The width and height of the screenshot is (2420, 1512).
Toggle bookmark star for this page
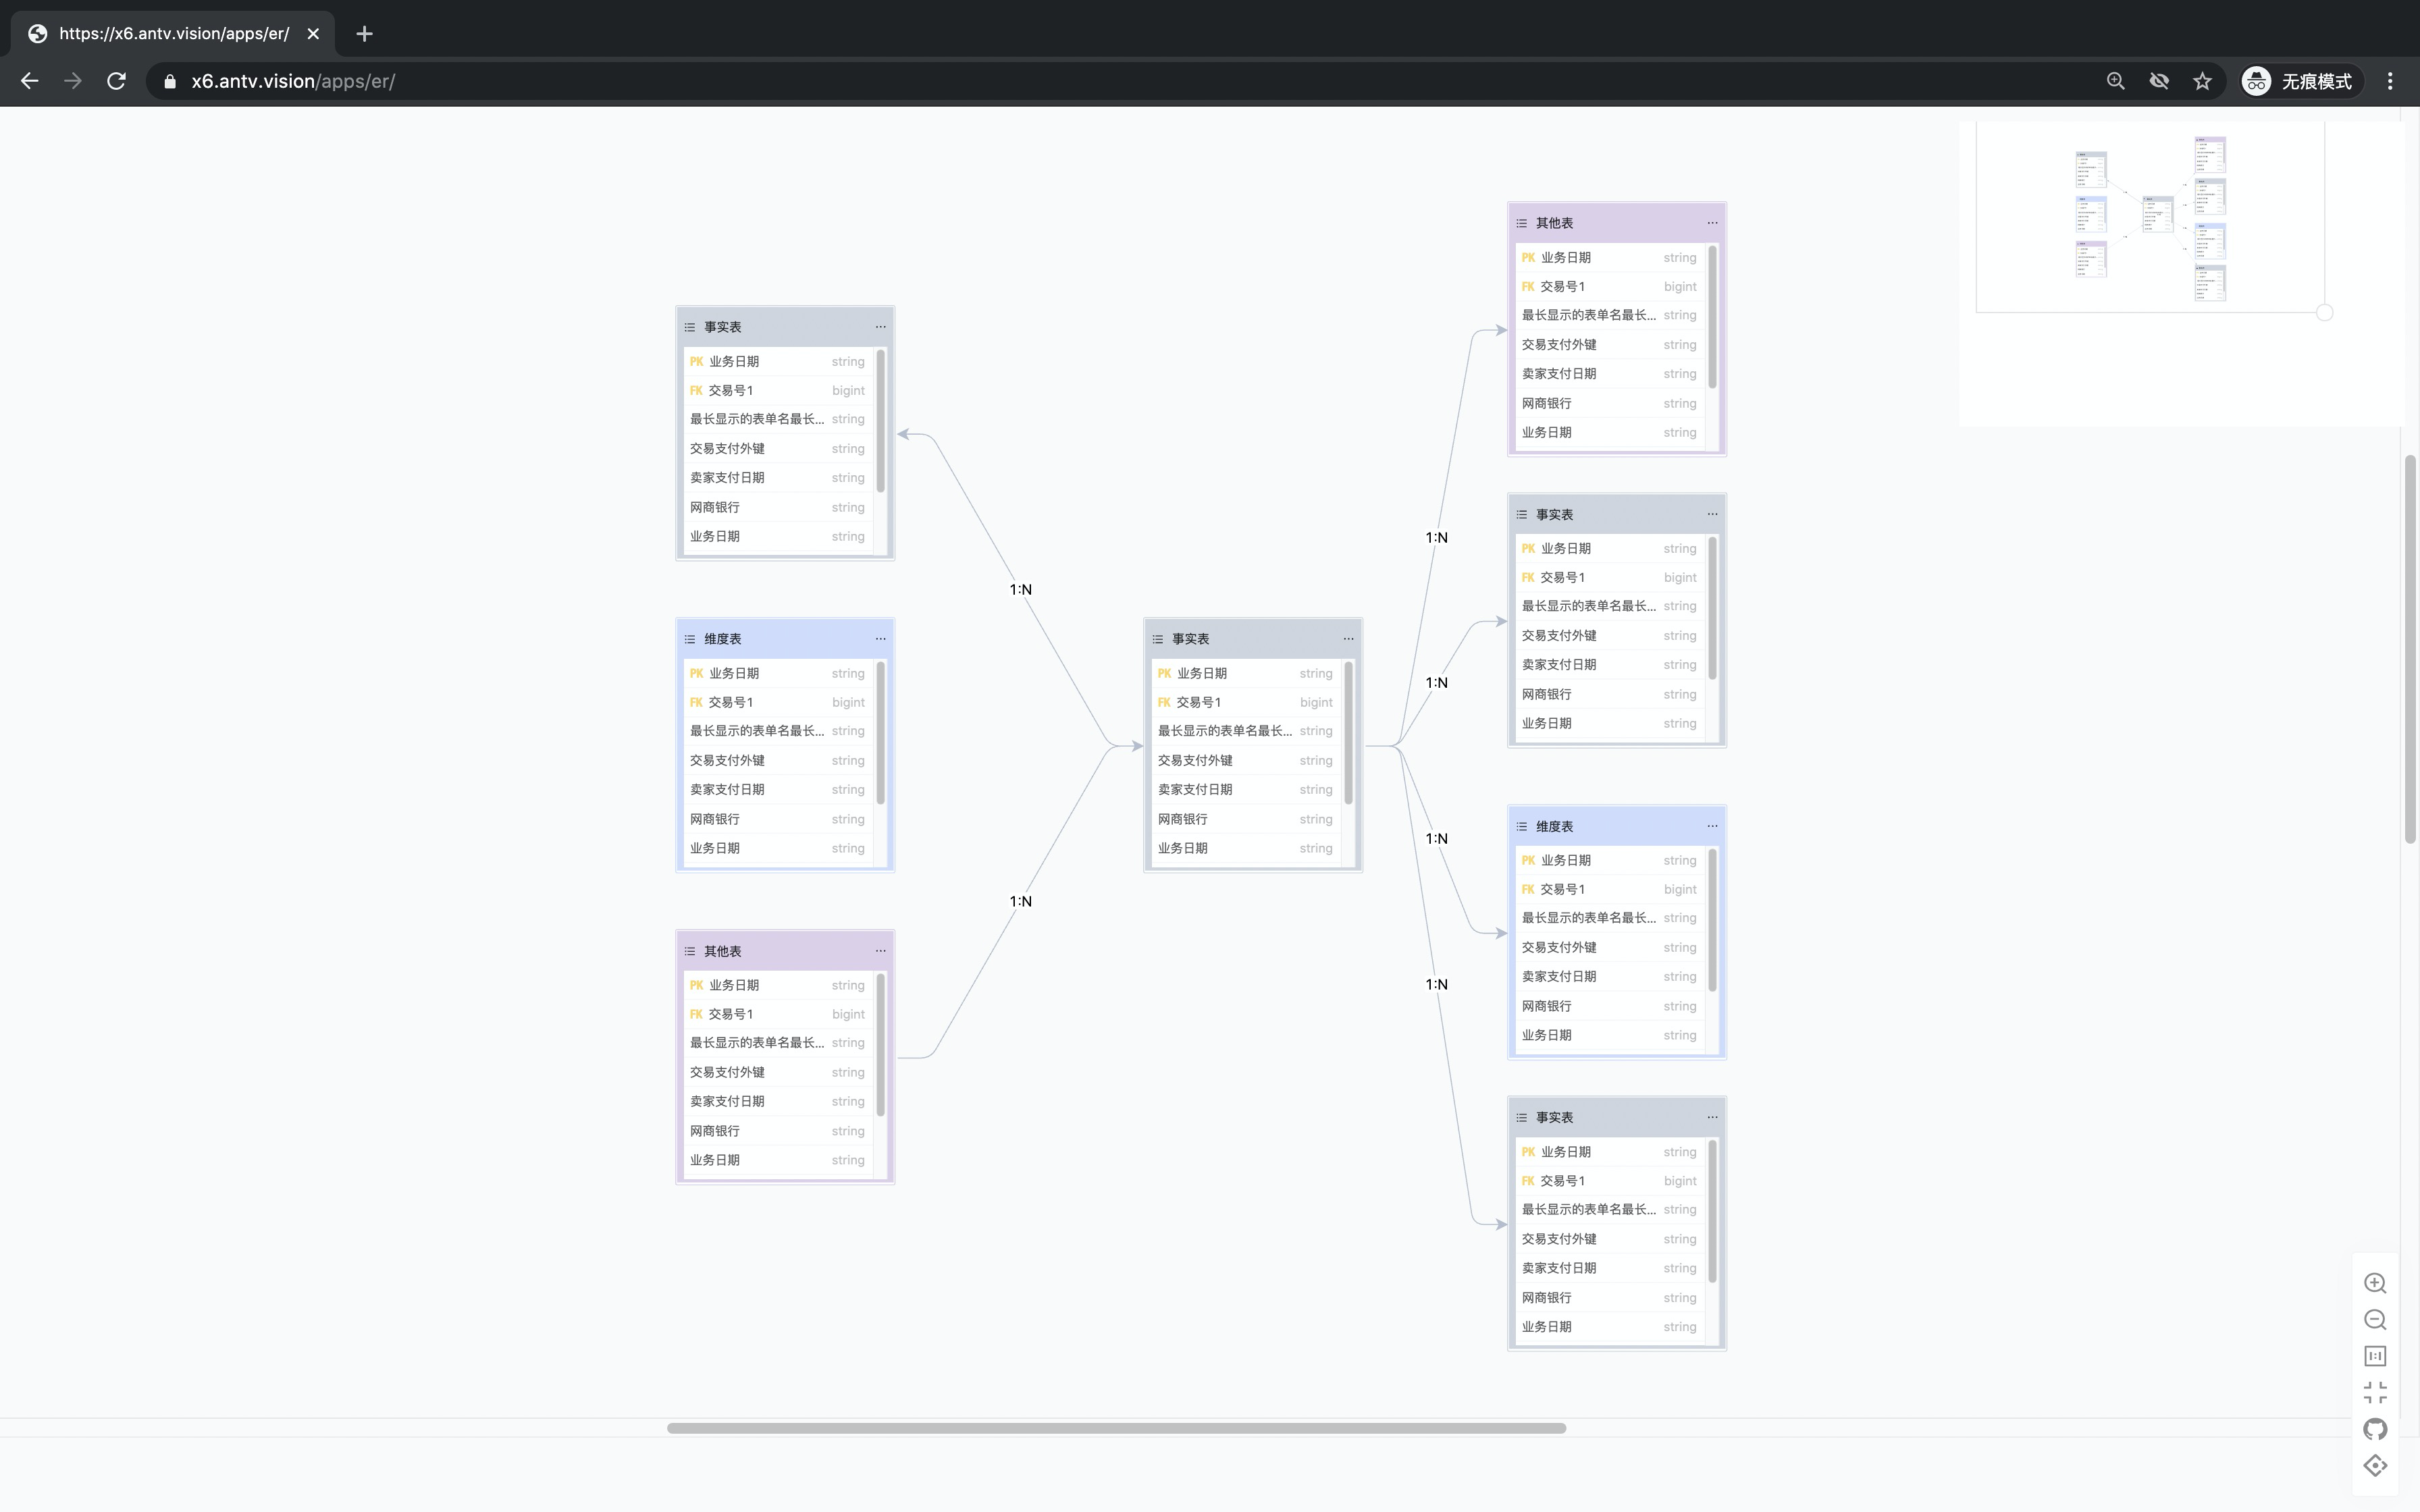[x=2202, y=81]
